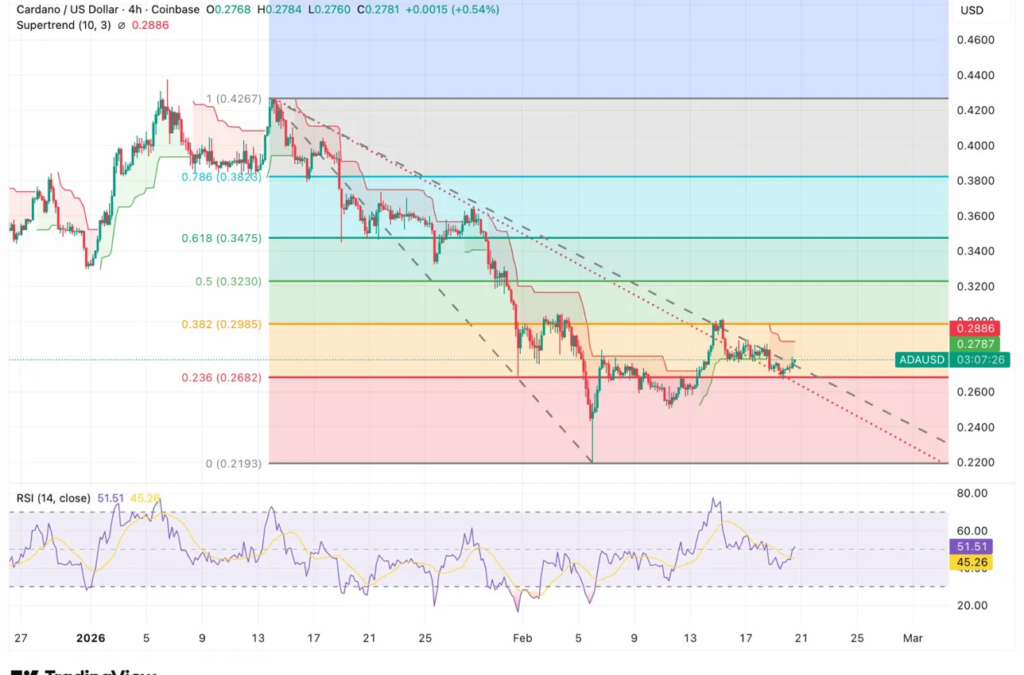The height and width of the screenshot is (675, 1024).
Task: Click the USD currency label on price axis
Action: tap(971, 10)
